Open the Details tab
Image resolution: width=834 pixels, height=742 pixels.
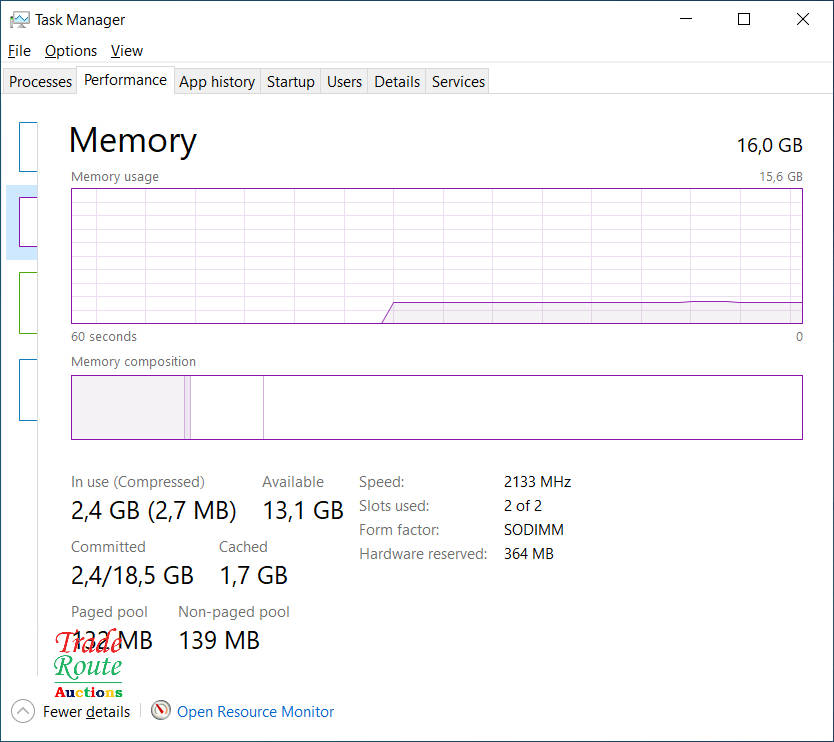tap(397, 82)
